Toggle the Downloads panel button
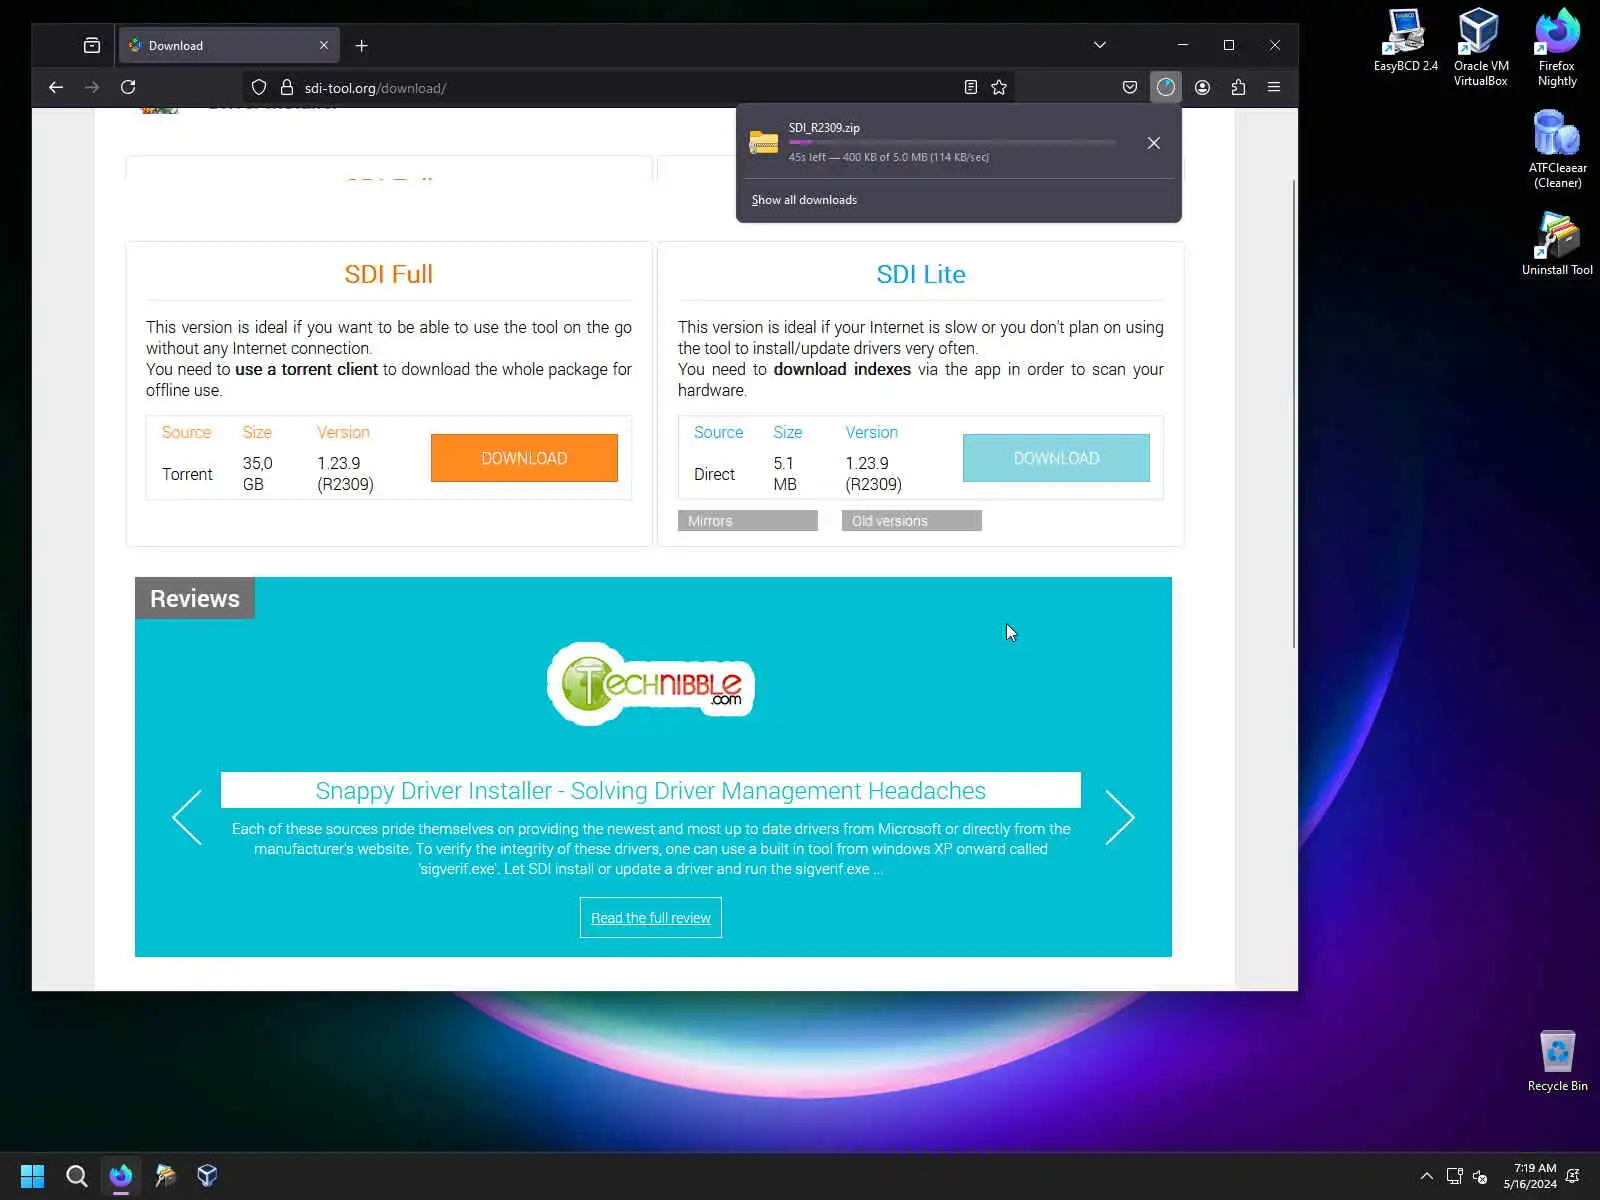 1166,87
